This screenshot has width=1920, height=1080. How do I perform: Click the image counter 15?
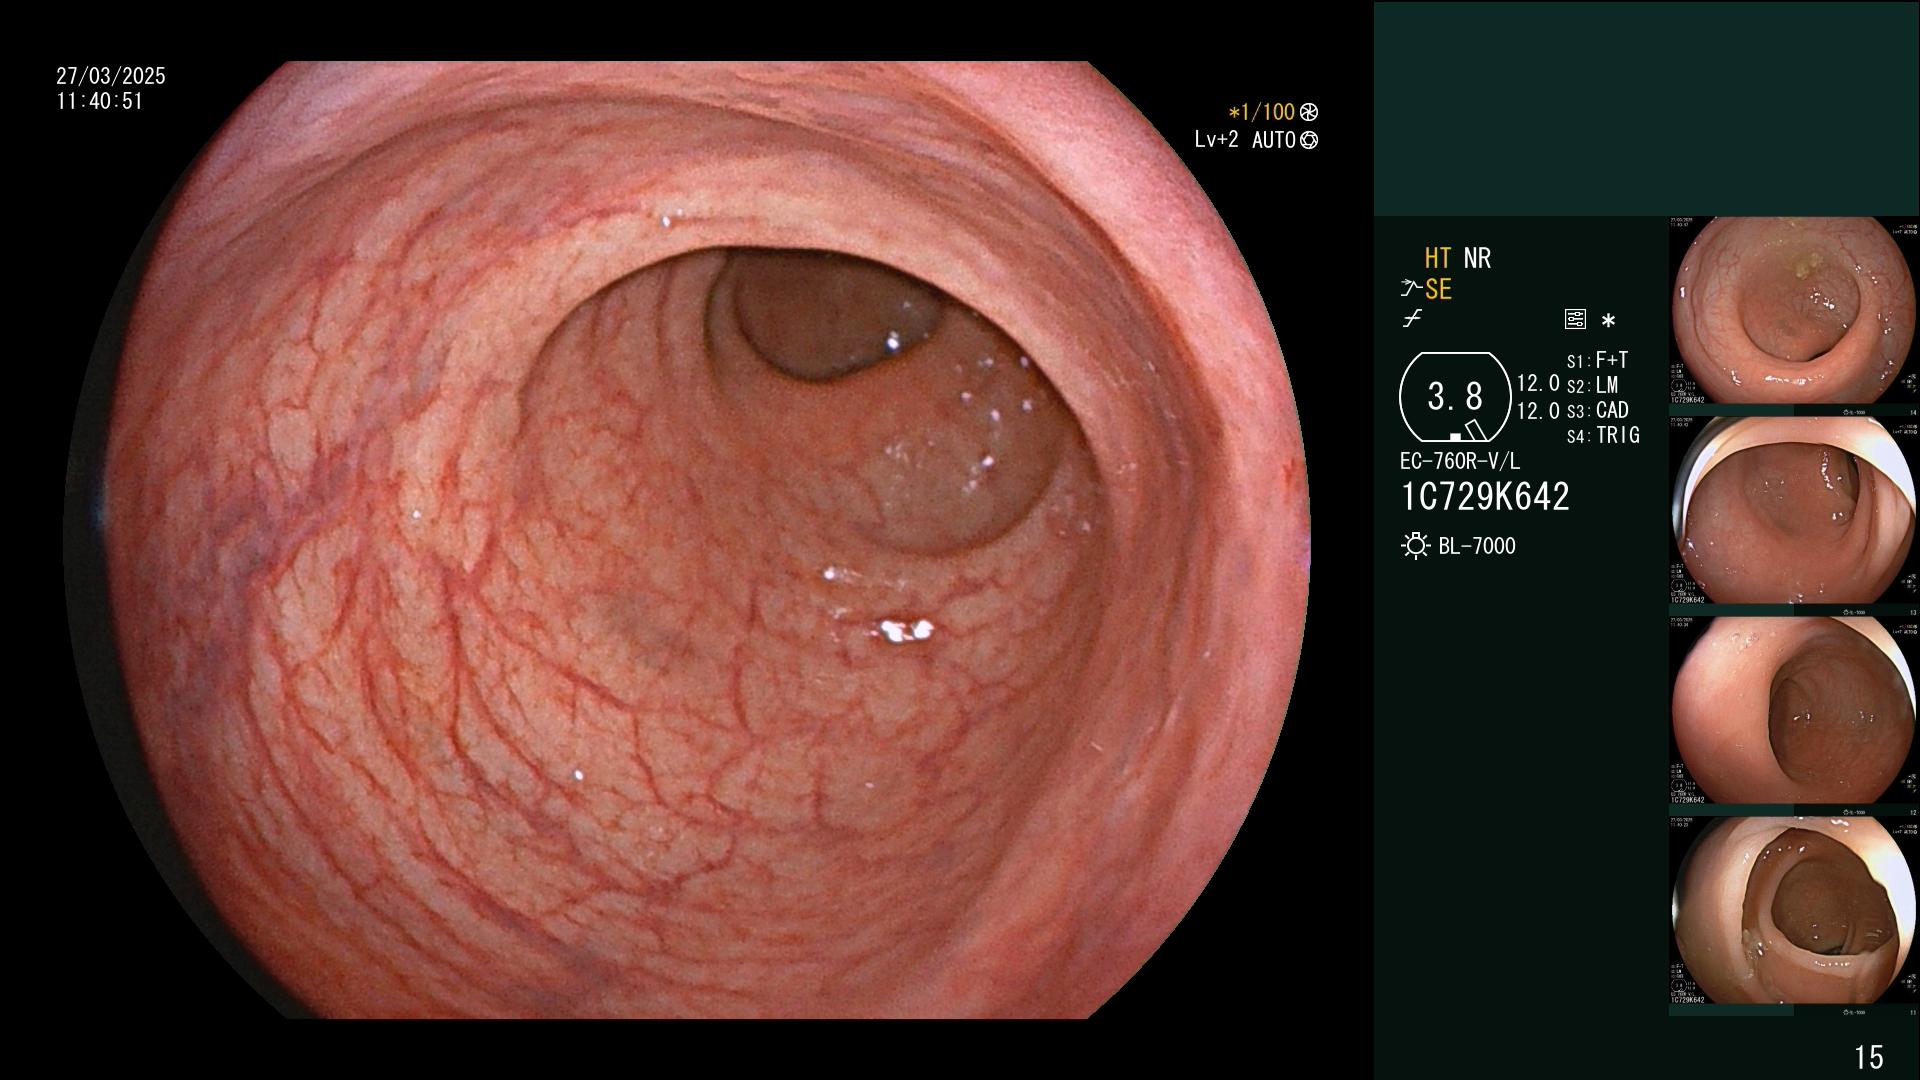click(x=1868, y=1057)
